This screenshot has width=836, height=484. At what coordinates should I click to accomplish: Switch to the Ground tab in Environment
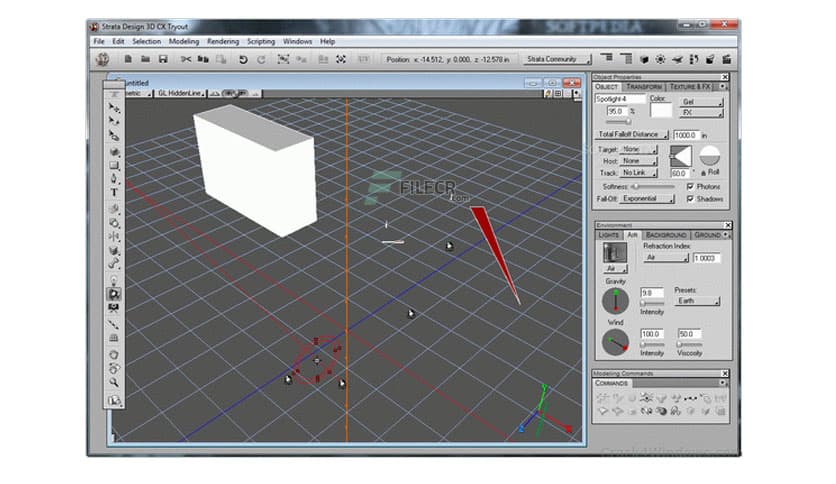tap(708, 235)
